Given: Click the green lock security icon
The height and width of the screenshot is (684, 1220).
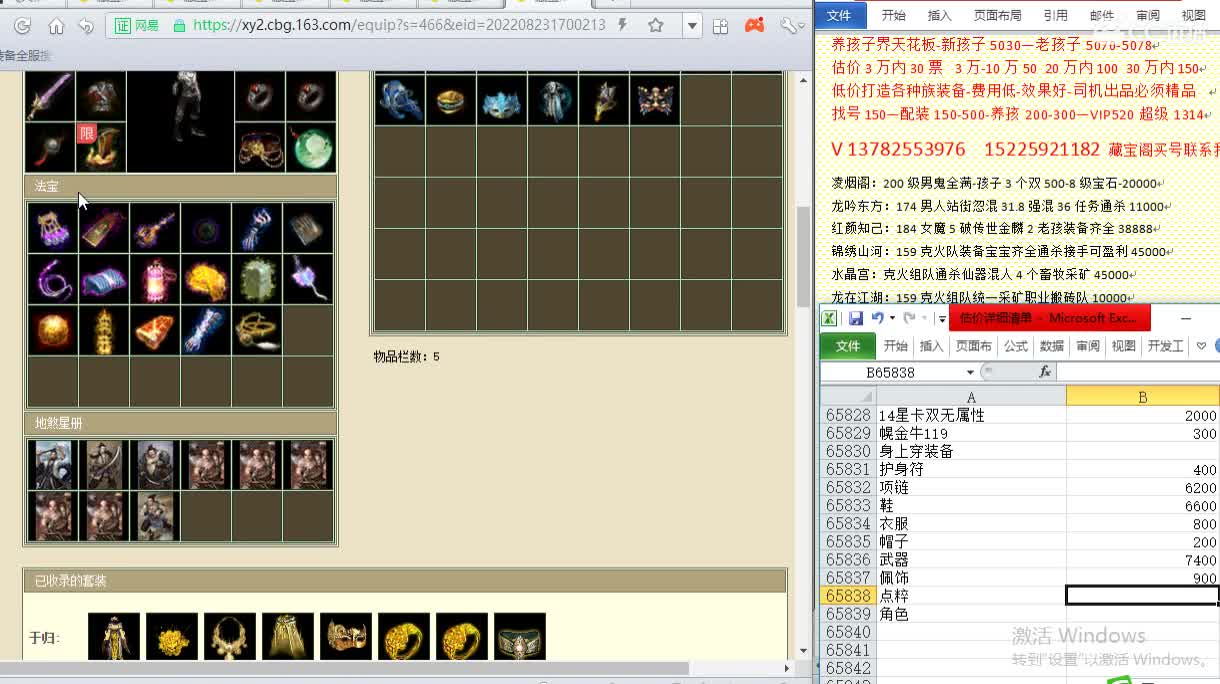Looking at the screenshot, I should click(179, 26).
